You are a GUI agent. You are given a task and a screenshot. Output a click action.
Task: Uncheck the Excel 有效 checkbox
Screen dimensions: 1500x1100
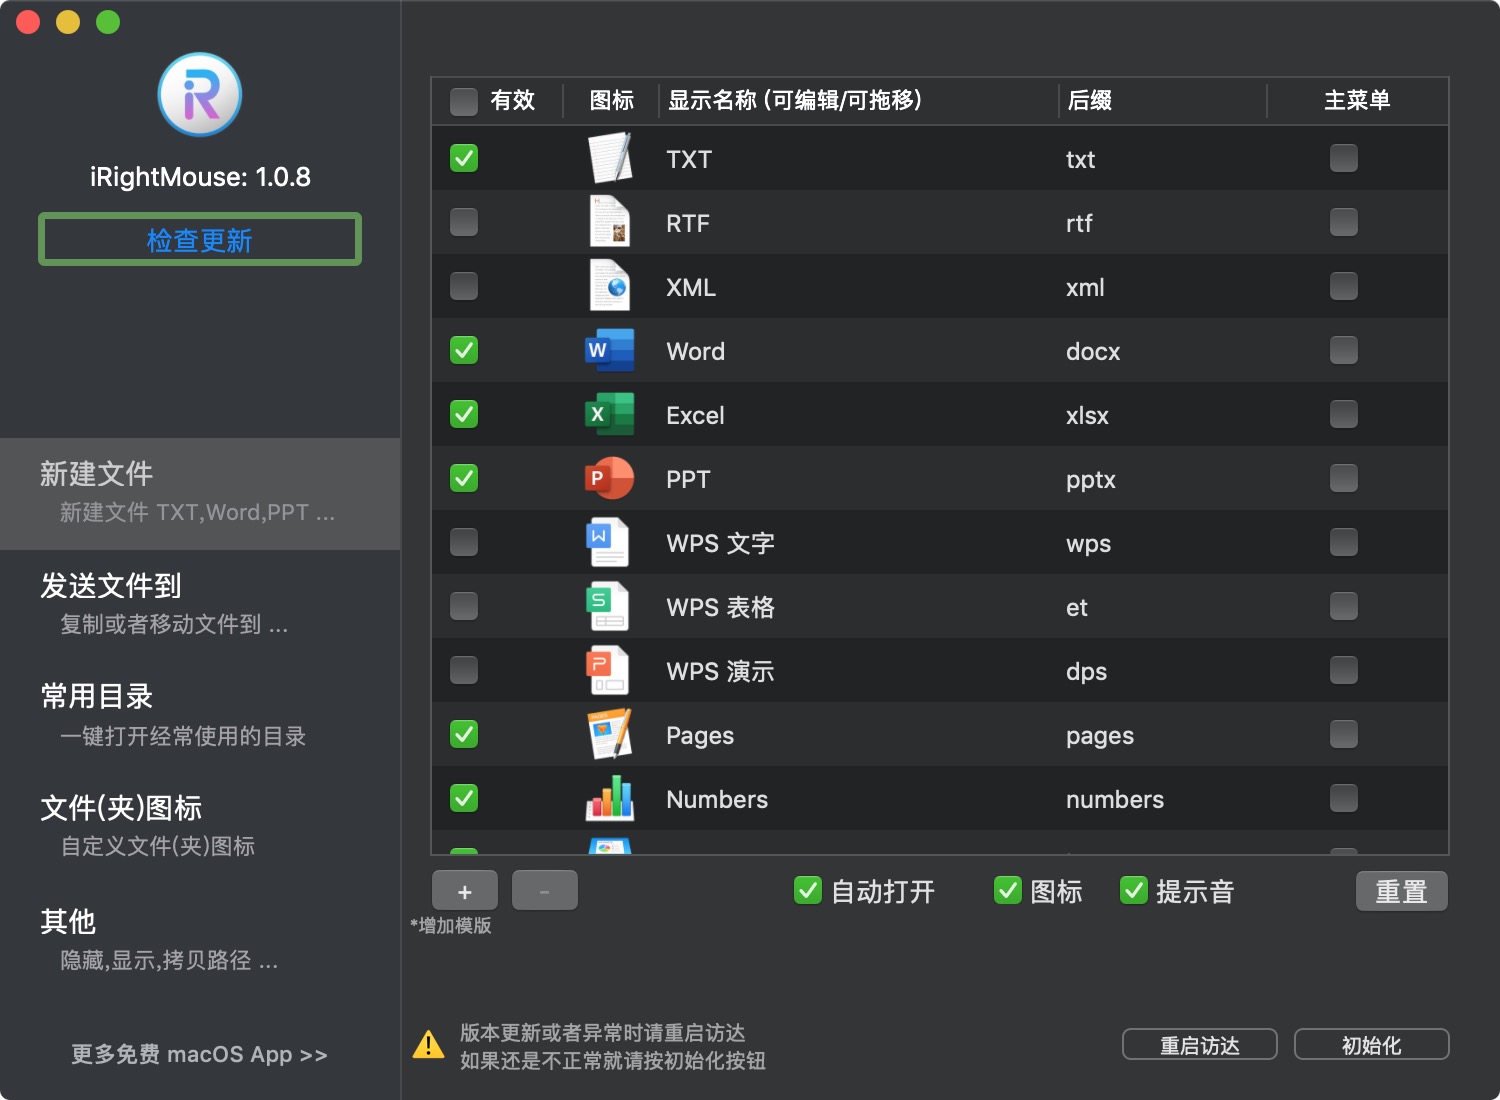pos(464,414)
